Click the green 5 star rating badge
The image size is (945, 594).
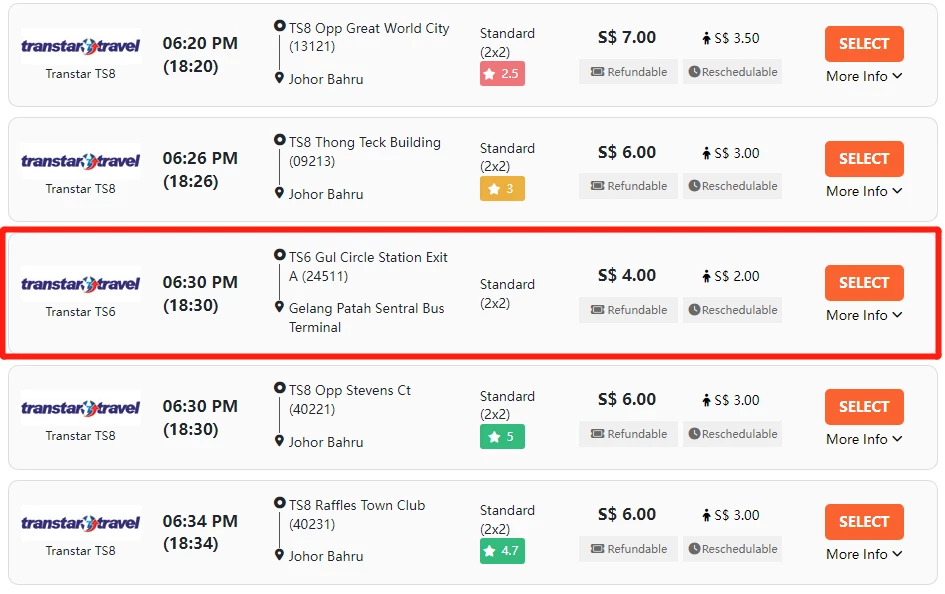pyautogui.click(x=502, y=436)
